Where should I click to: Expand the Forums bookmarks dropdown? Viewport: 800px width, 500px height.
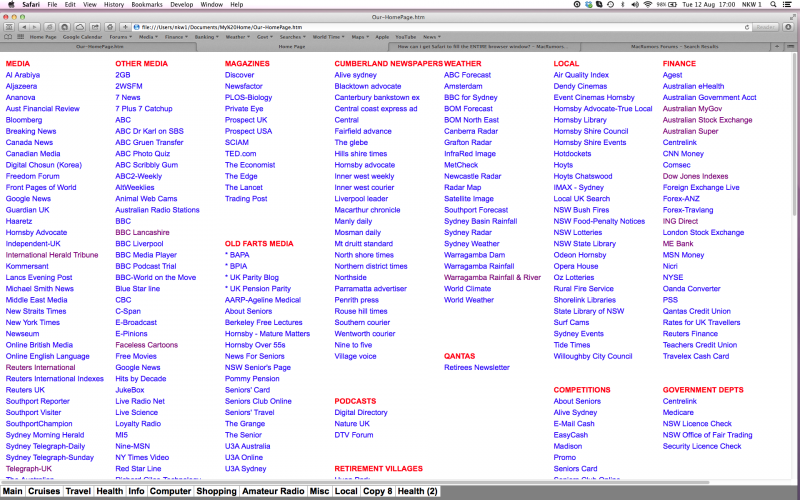pyautogui.click(x=120, y=37)
